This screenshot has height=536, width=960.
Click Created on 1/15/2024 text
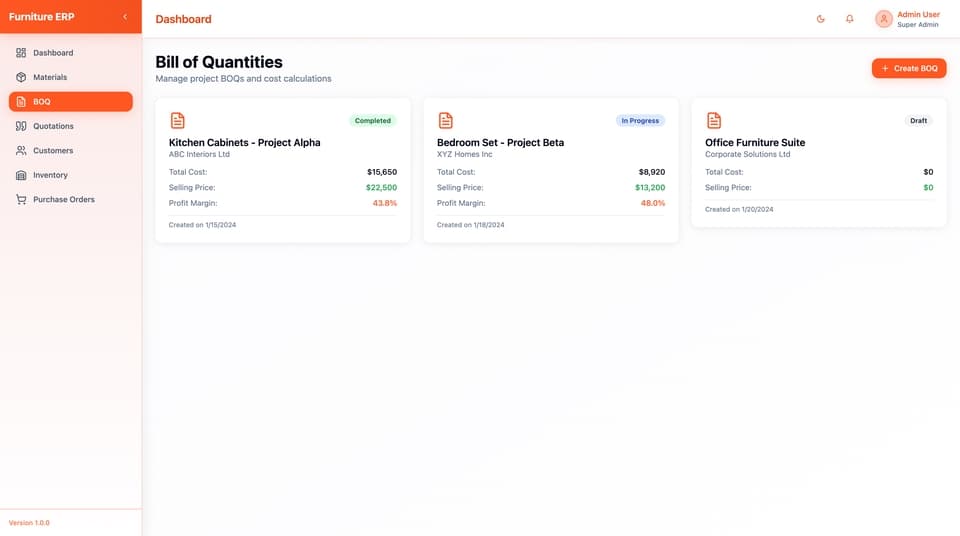click(x=202, y=225)
